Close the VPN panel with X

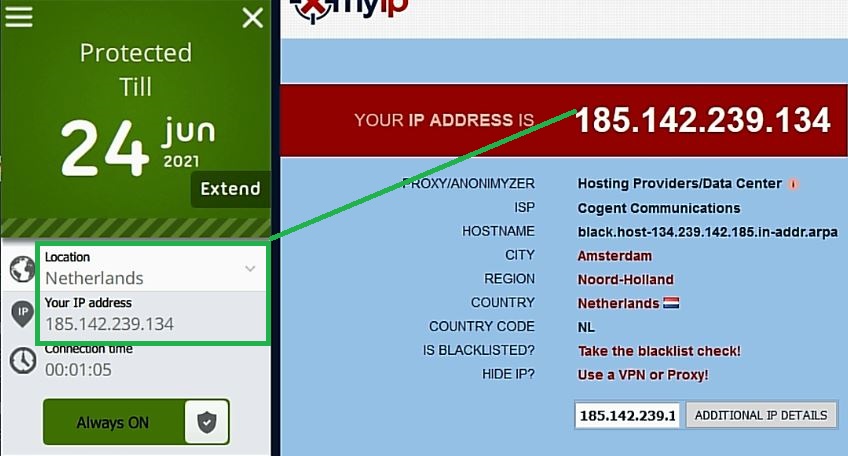[x=253, y=18]
